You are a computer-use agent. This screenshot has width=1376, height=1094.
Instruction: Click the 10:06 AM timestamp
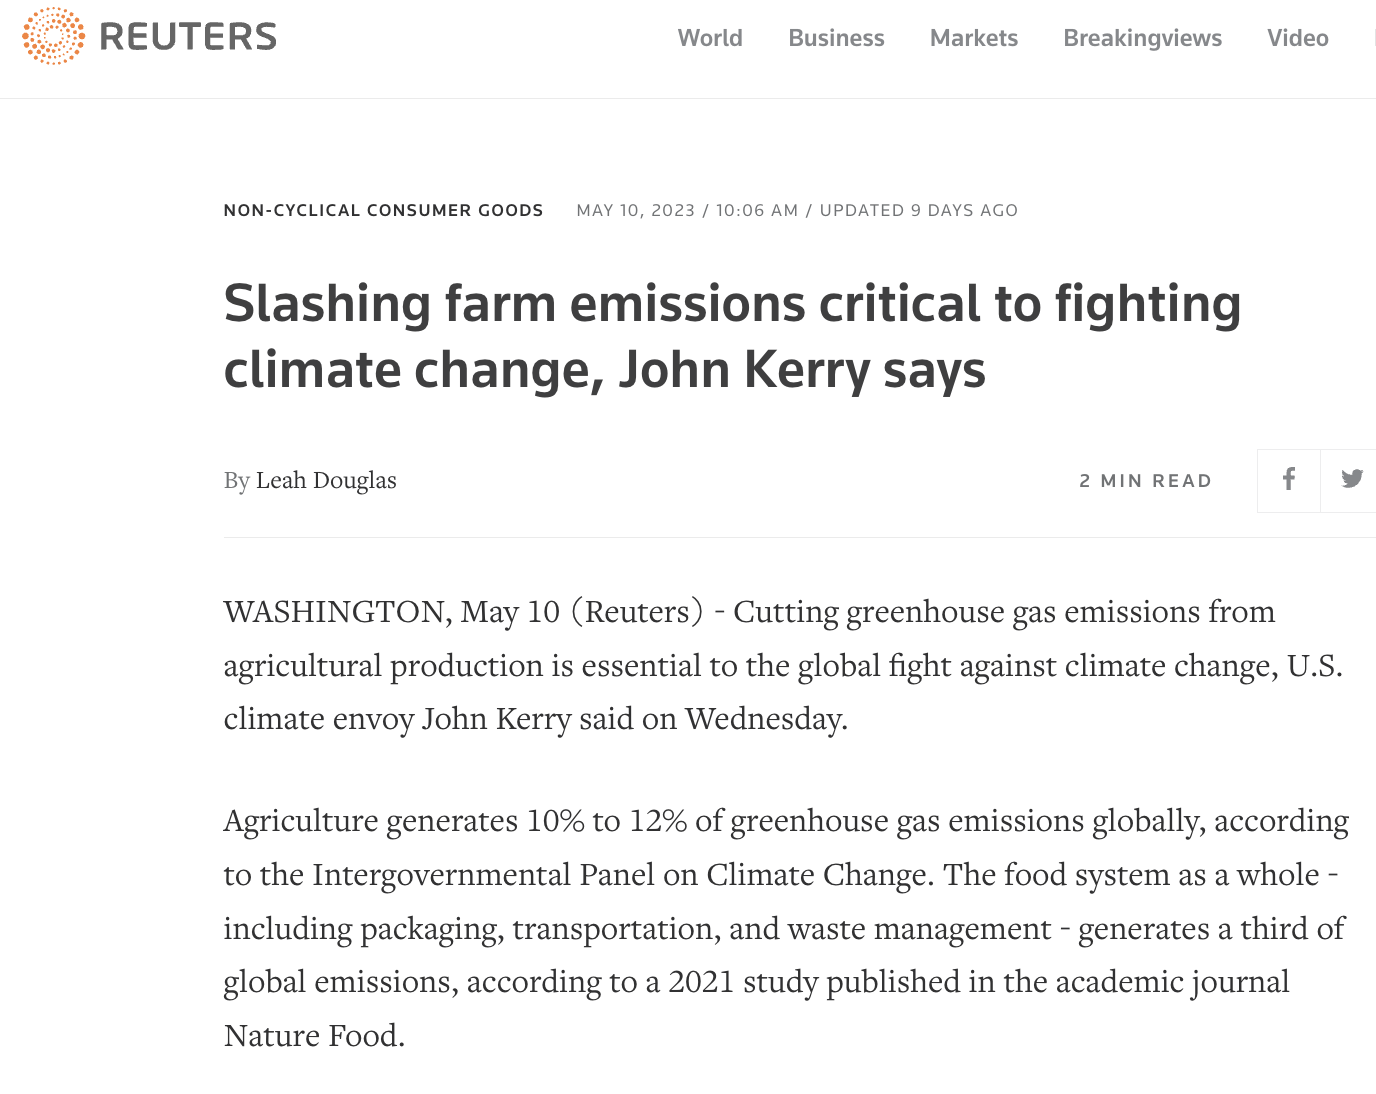pos(756,210)
